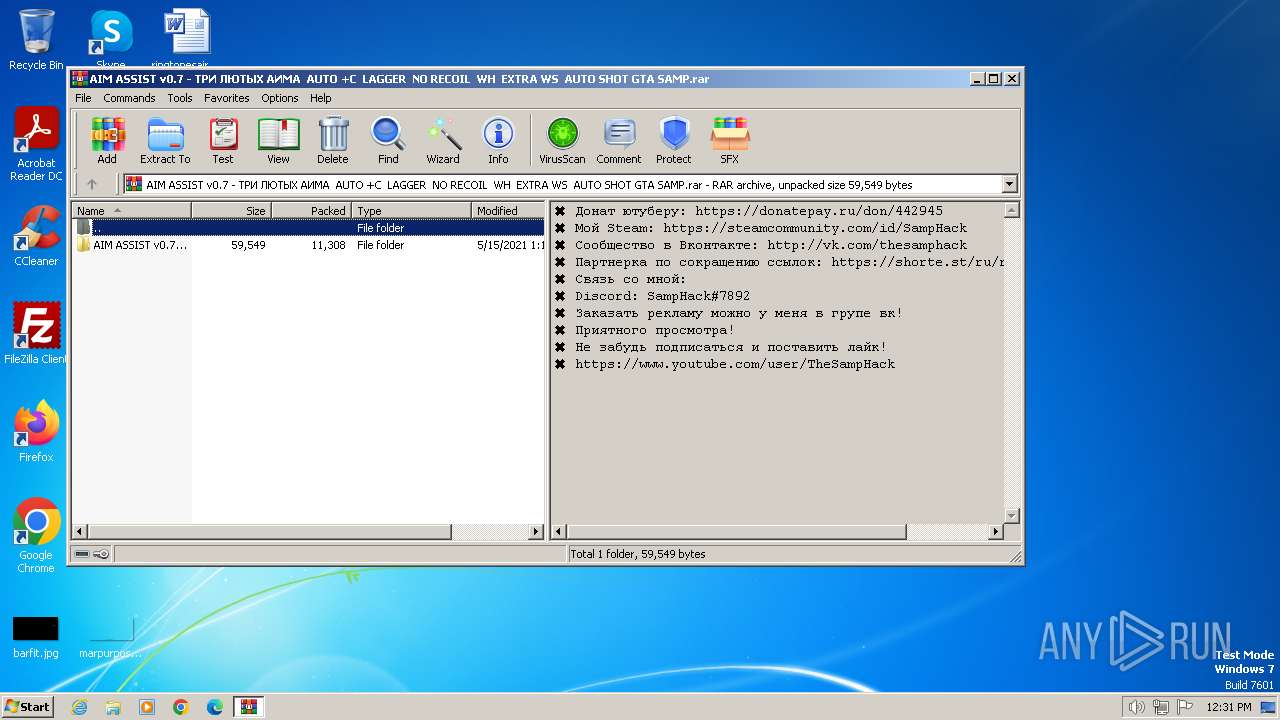The image size is (1280, 720).
Task: Open Chrome from the taskbar
Action: pyautogui.click(x=181, y=707)
